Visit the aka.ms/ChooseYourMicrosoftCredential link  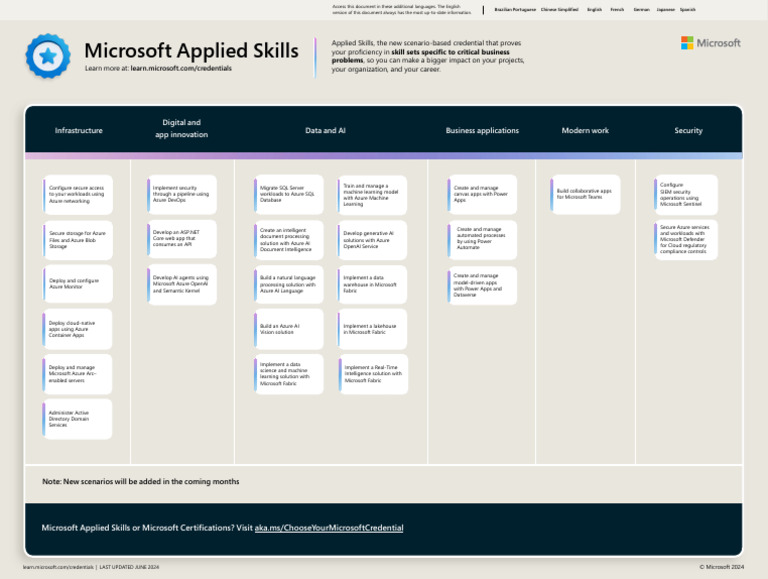[329, 528]
